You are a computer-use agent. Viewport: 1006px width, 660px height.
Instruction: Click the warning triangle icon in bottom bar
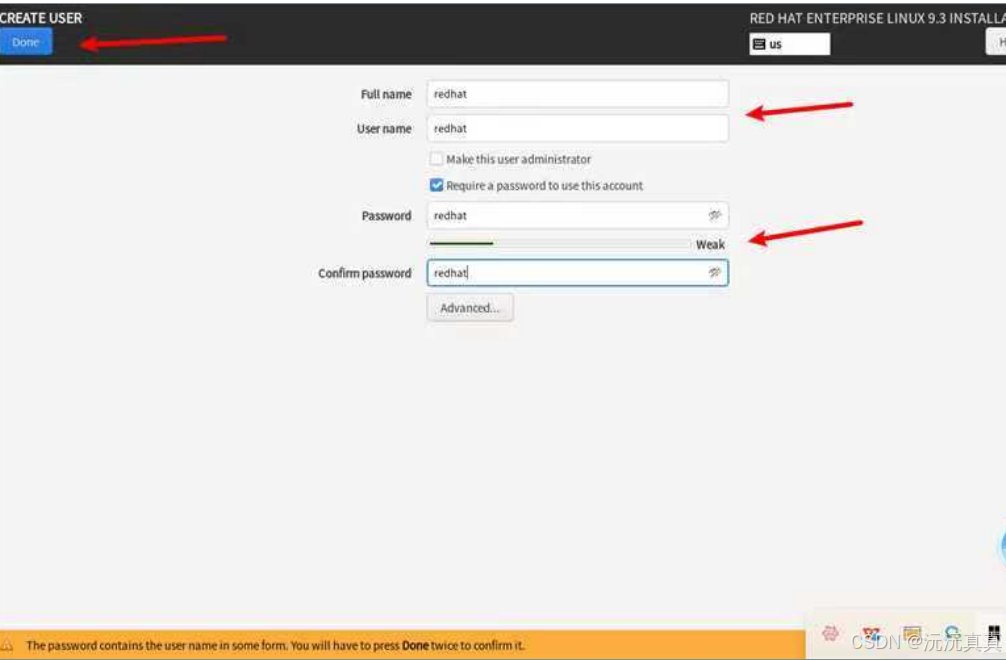pyautogui.click(x=7, y=645)
